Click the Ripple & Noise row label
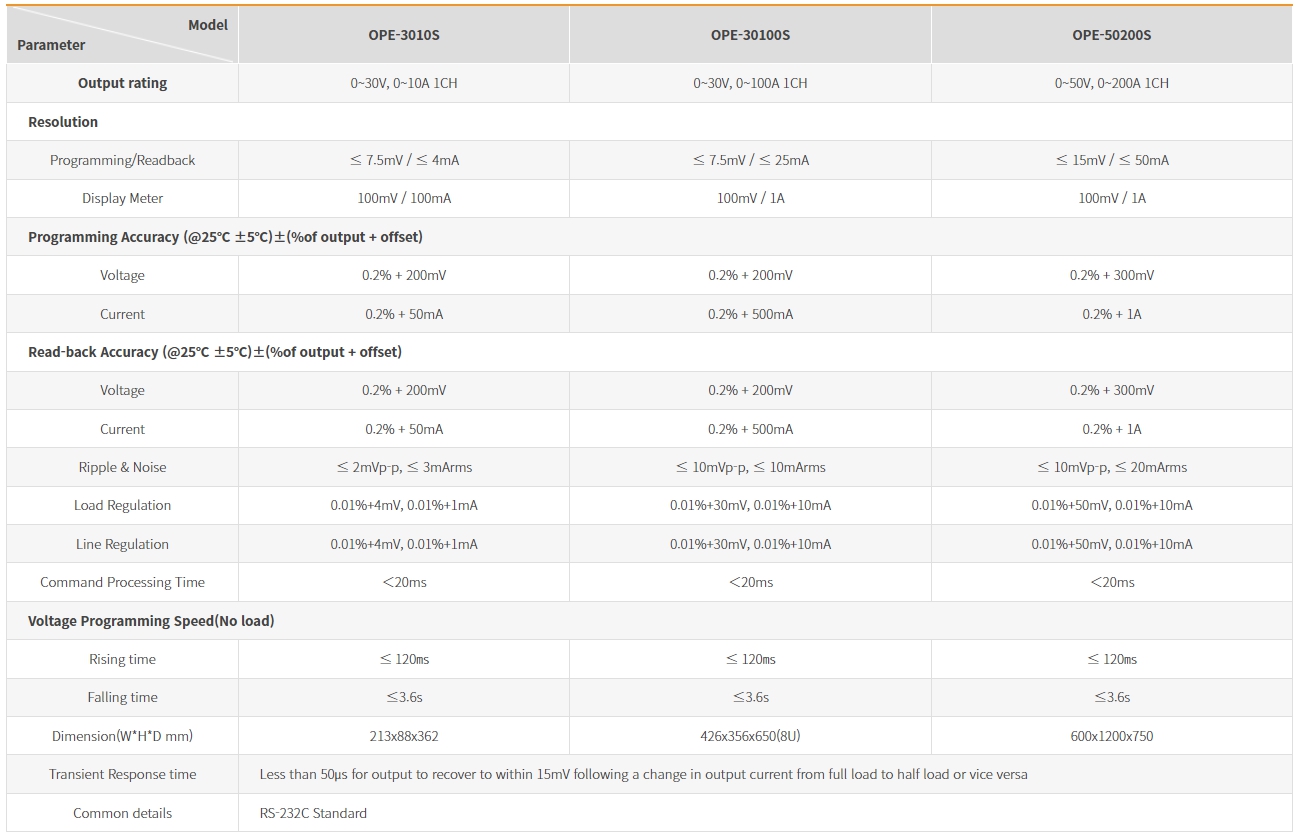The width and height of the screenshot is (1297, 836). pos(122,467)
